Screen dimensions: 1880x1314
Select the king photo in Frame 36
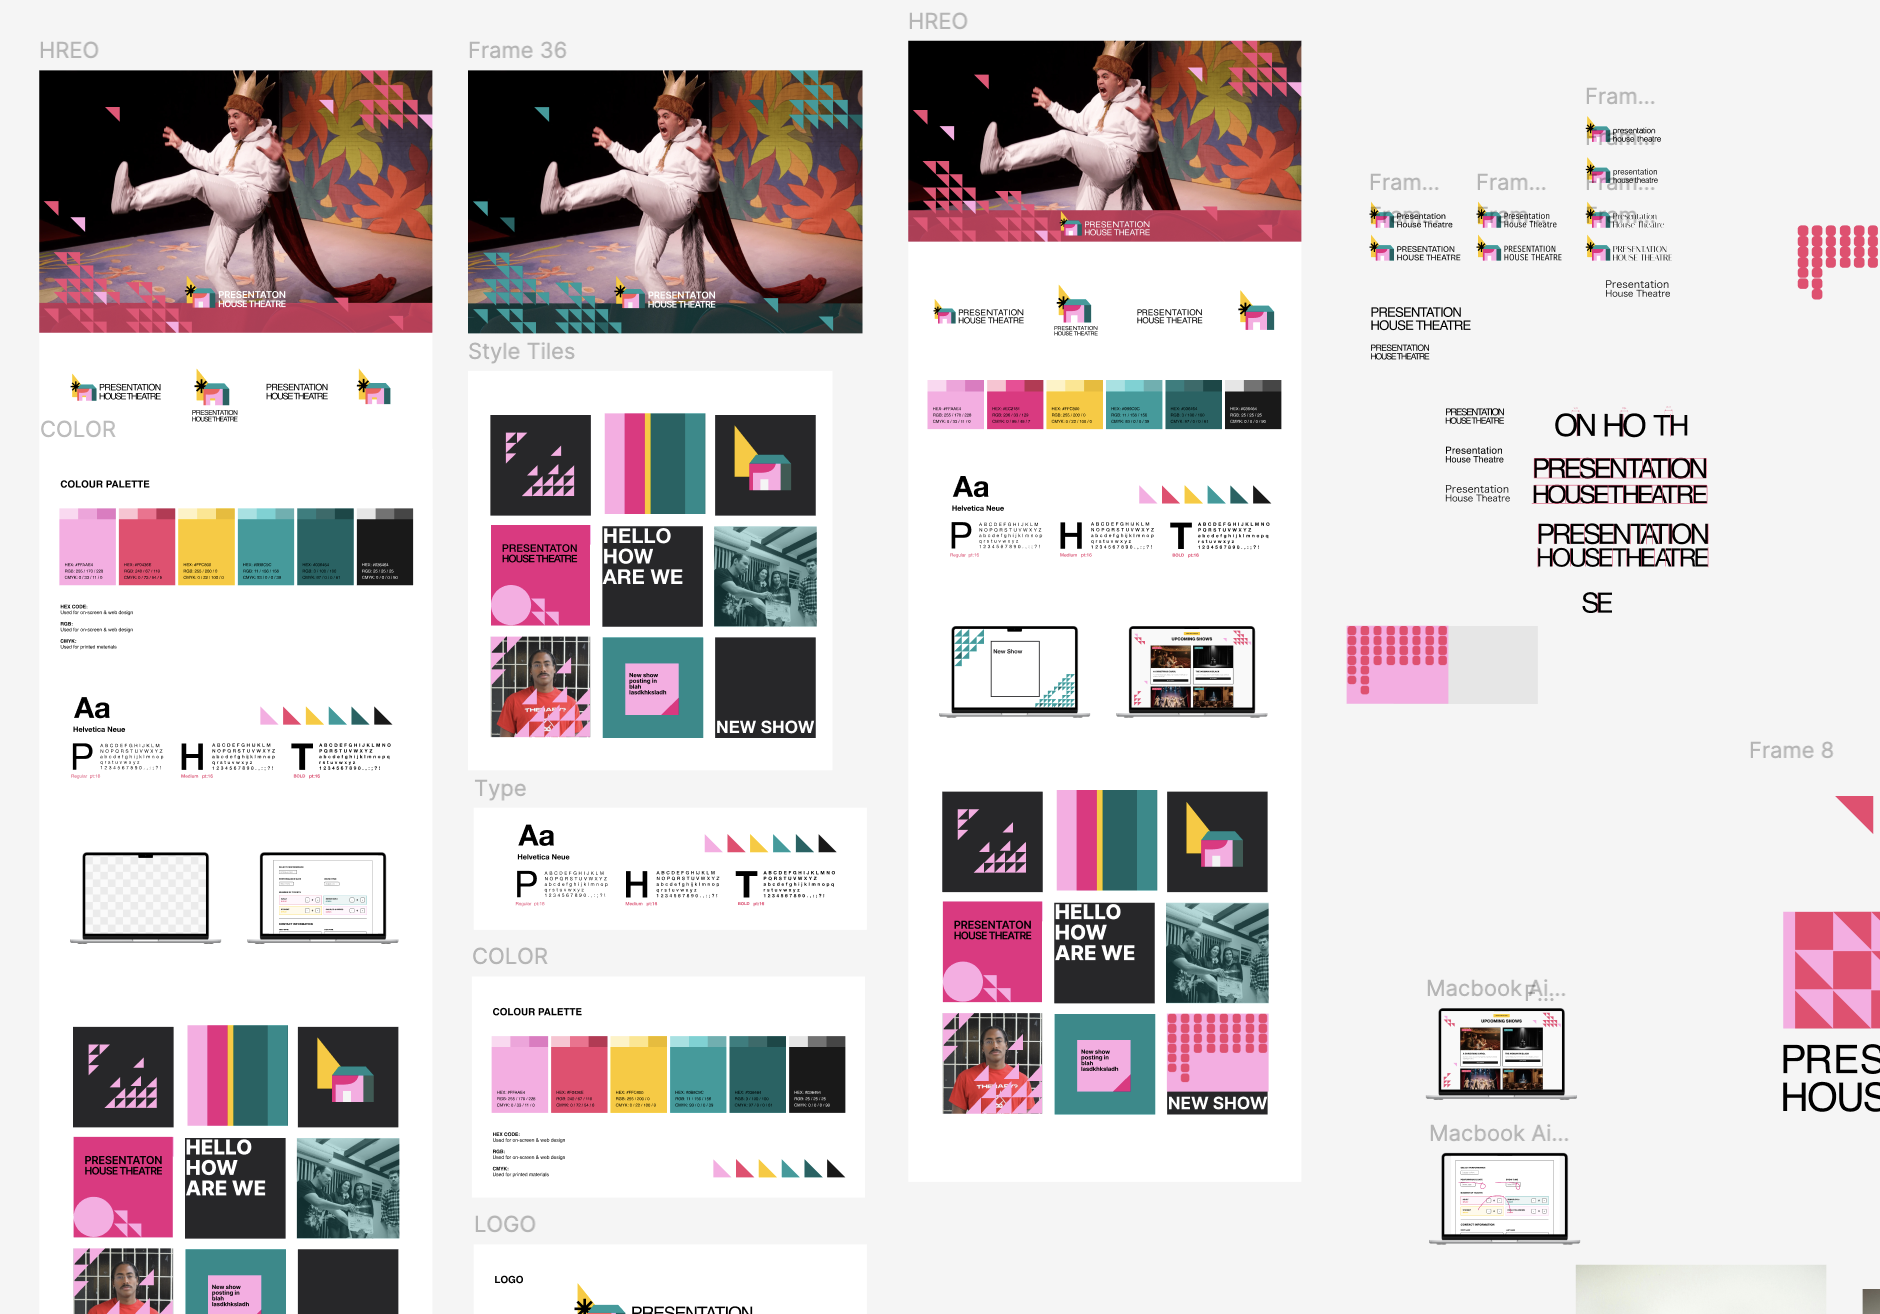(665, 200)
